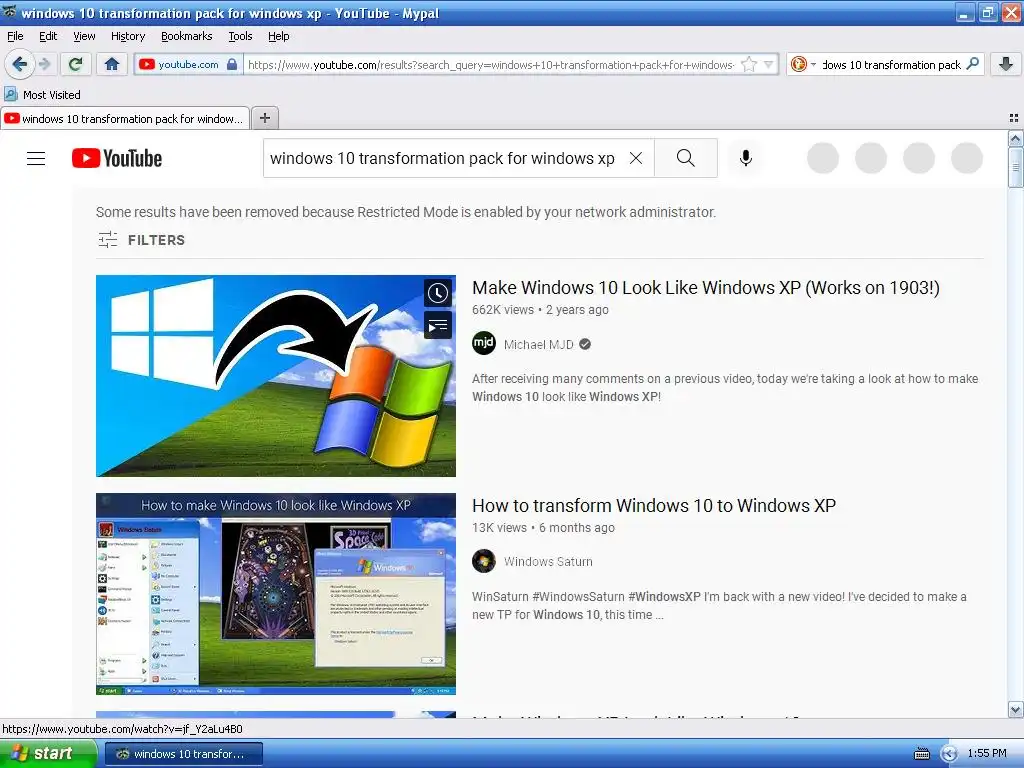
Task: Open the History menu
Action: pos(127,36)
